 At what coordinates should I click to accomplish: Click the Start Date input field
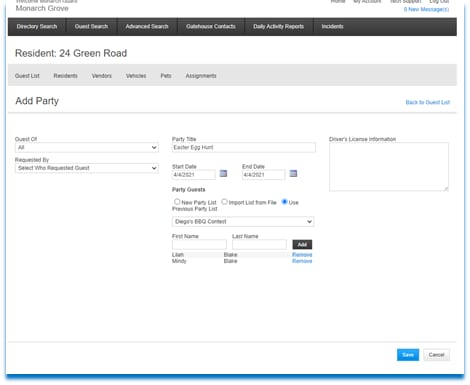click(194, 175)
